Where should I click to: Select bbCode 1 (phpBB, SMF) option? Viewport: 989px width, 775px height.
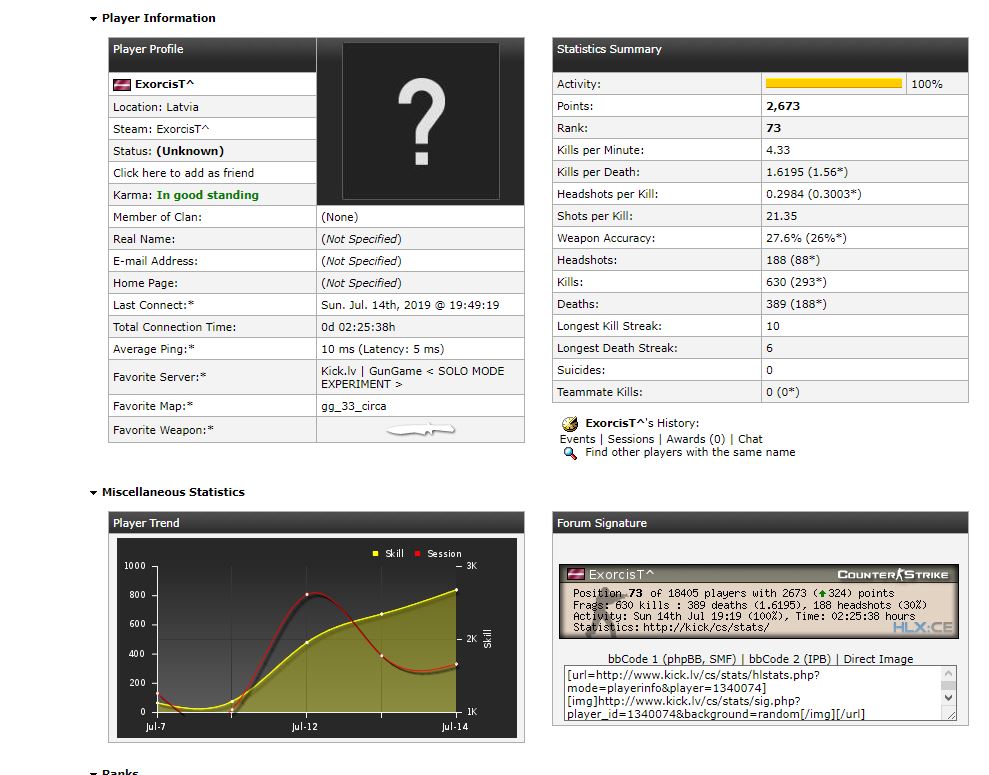(x=672, y=659)
